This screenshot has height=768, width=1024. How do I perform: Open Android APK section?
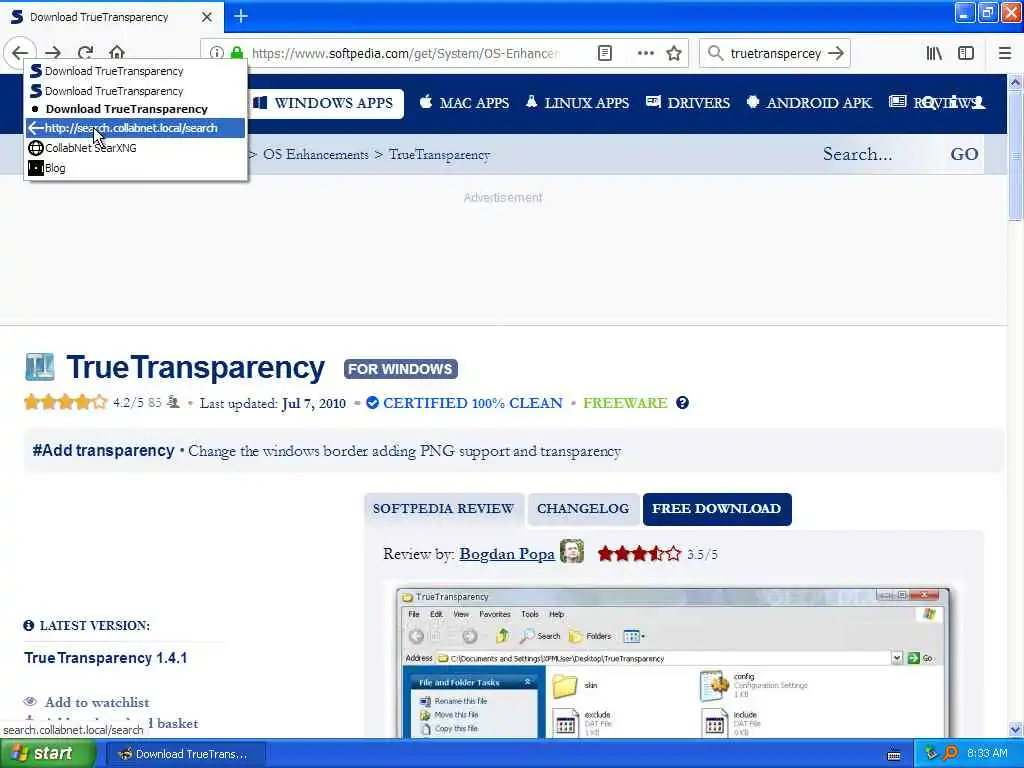tap(809, 103)
